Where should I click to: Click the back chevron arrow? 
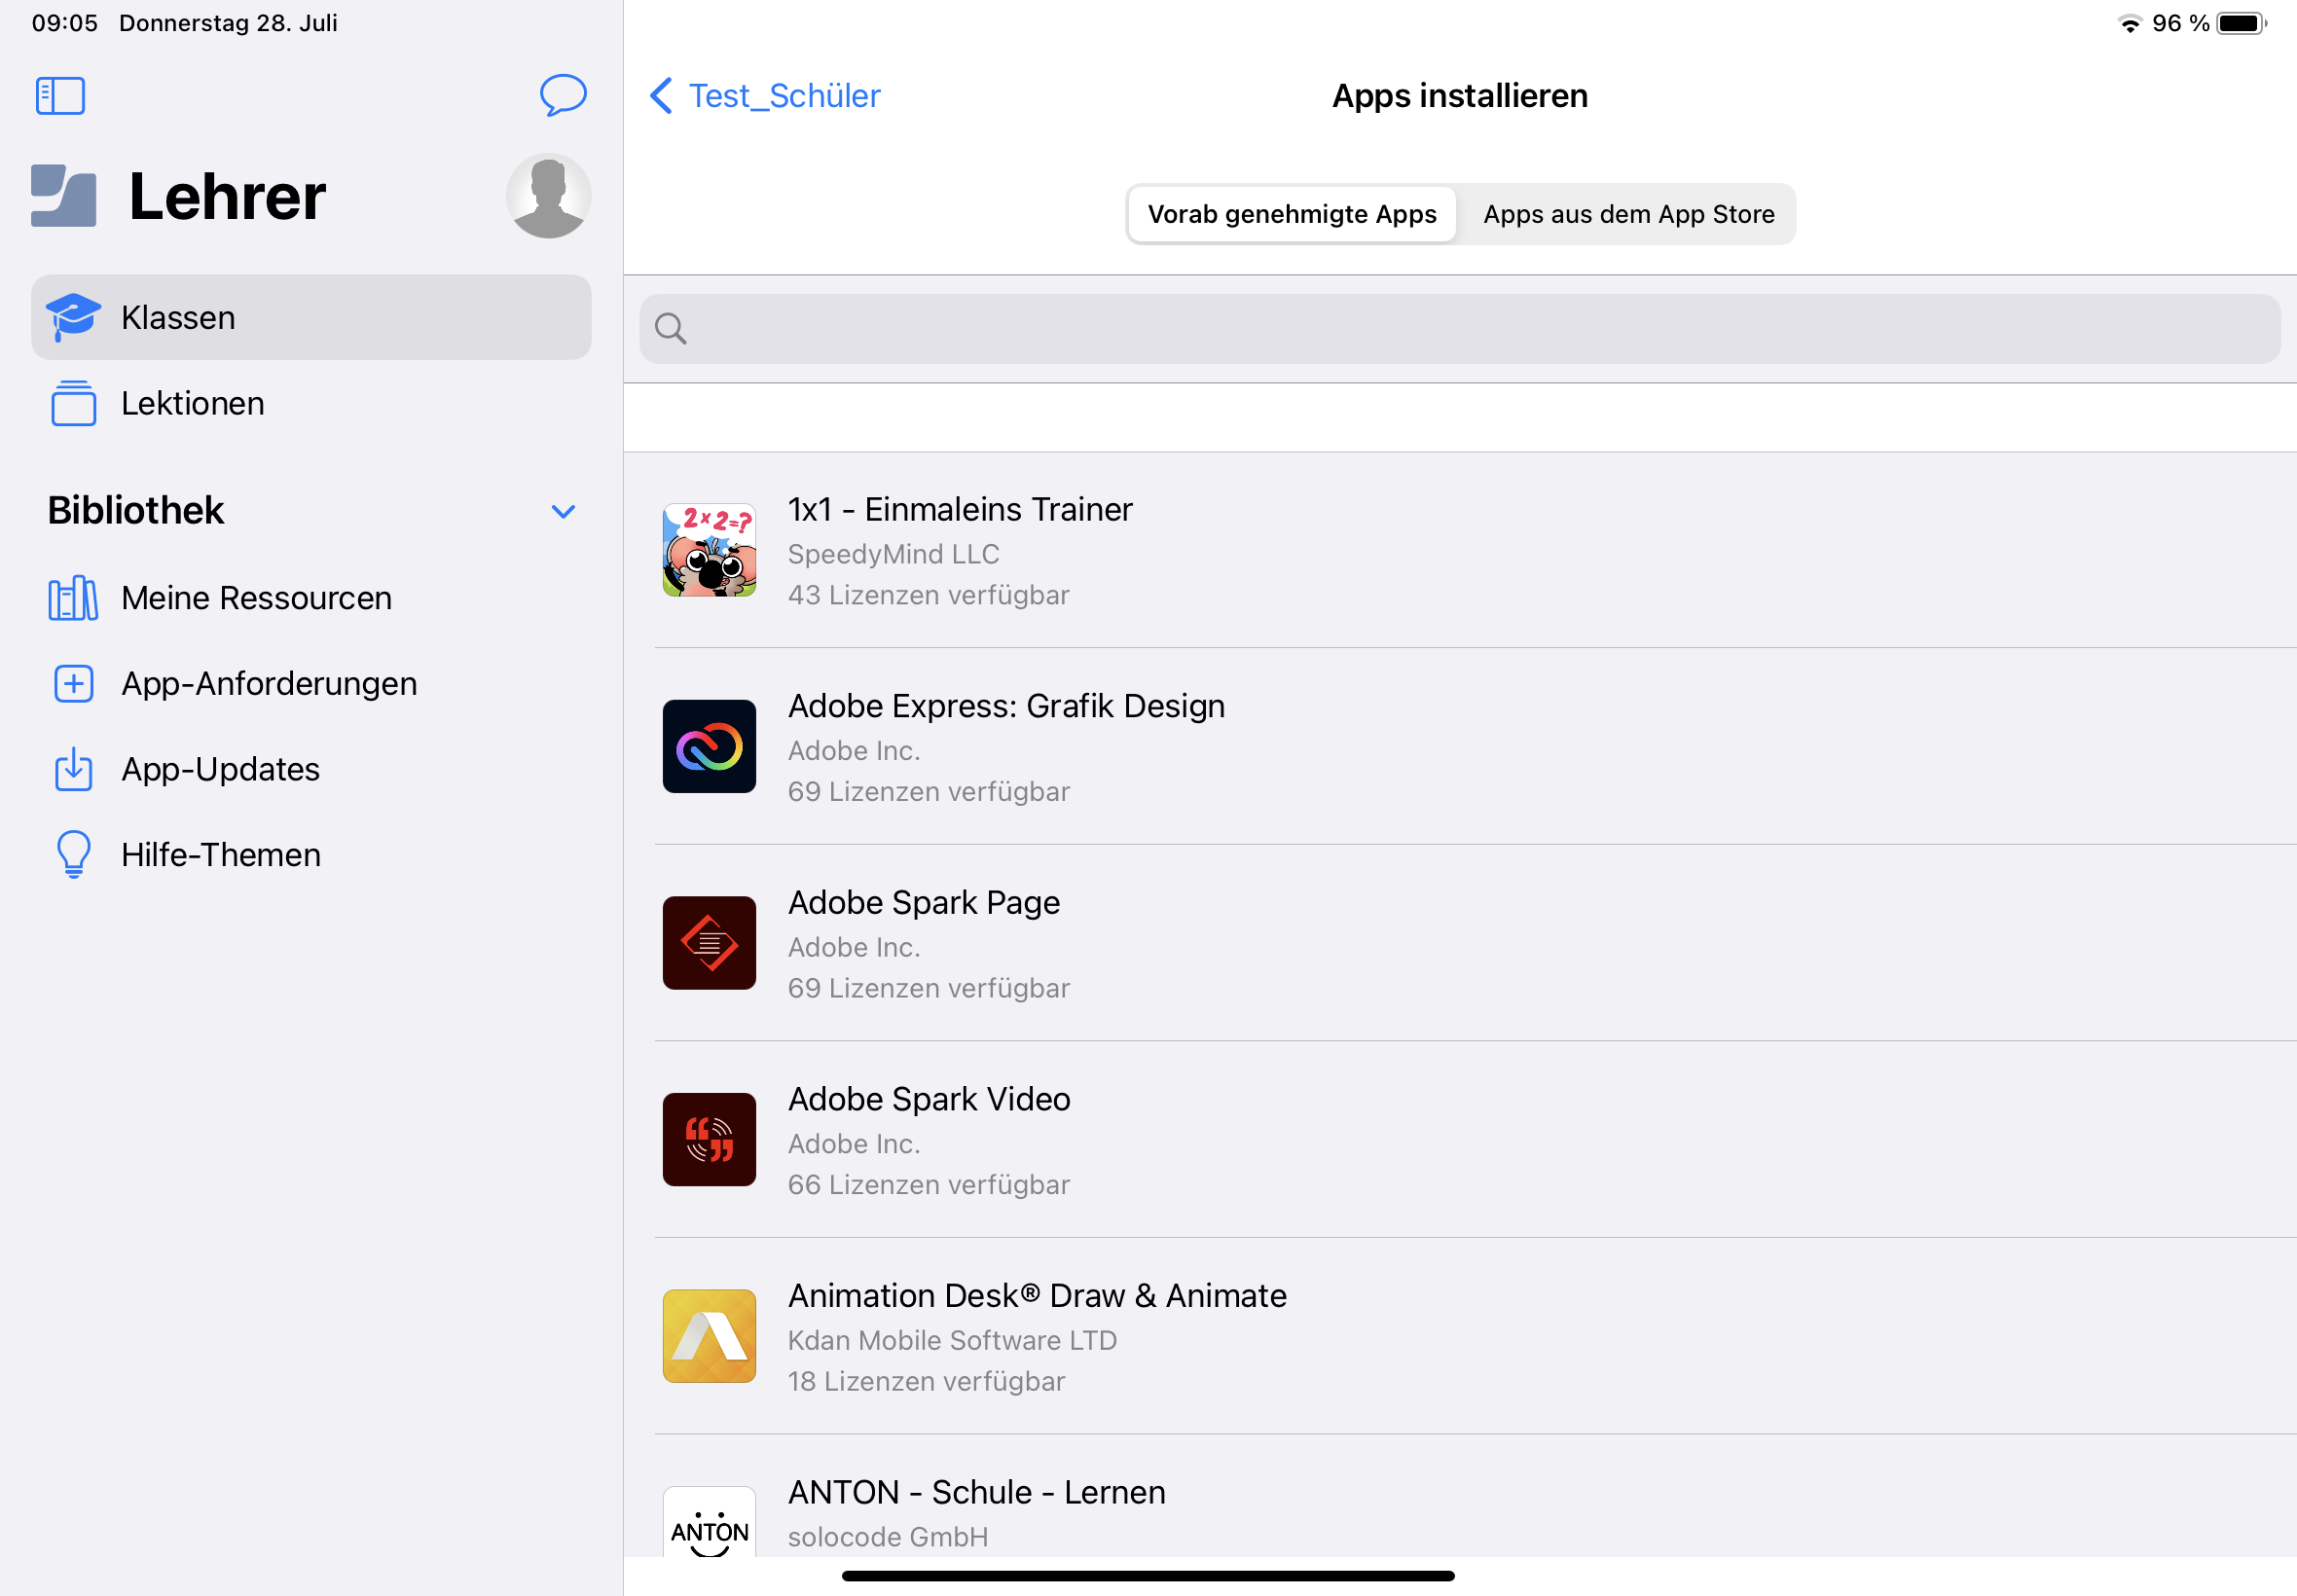[x=661, y=96]
